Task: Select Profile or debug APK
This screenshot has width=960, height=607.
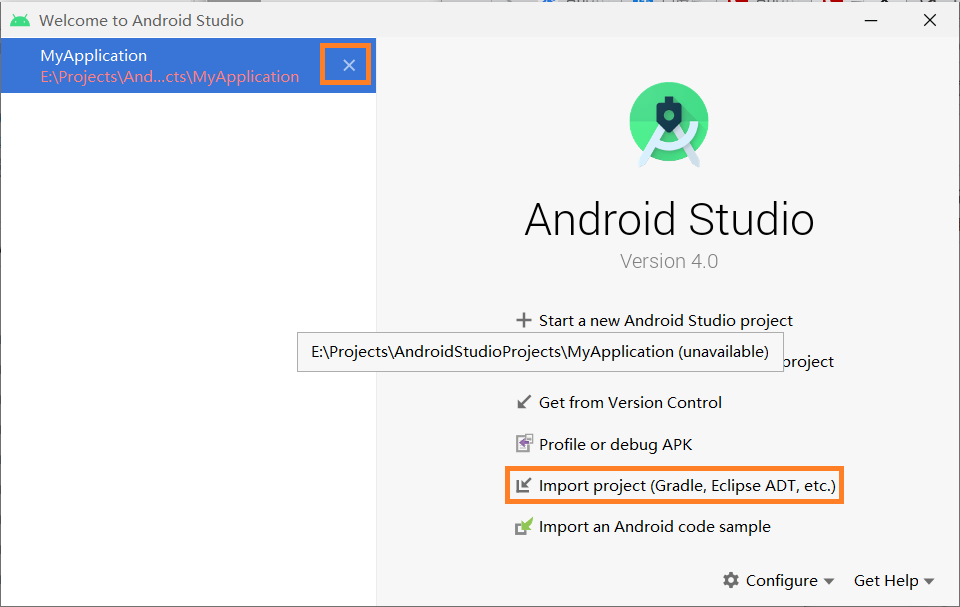Action: [x=615, y=444]
